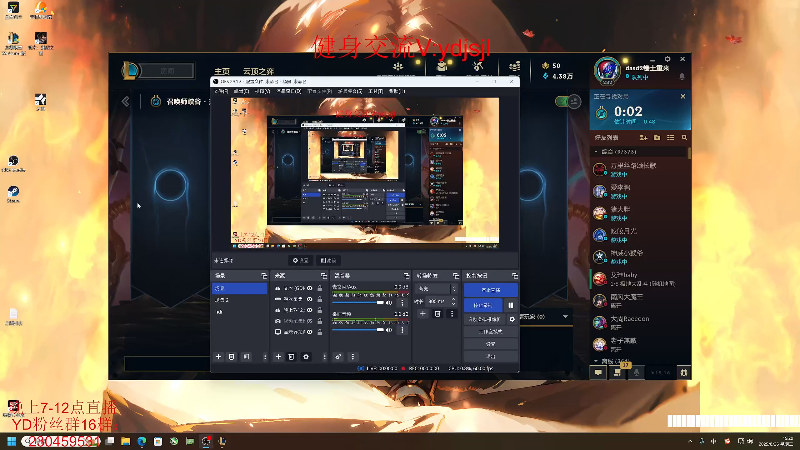Open the Edit menu in OBS
The width and height of the screenshot is (800, 450).
pos(241,91)
